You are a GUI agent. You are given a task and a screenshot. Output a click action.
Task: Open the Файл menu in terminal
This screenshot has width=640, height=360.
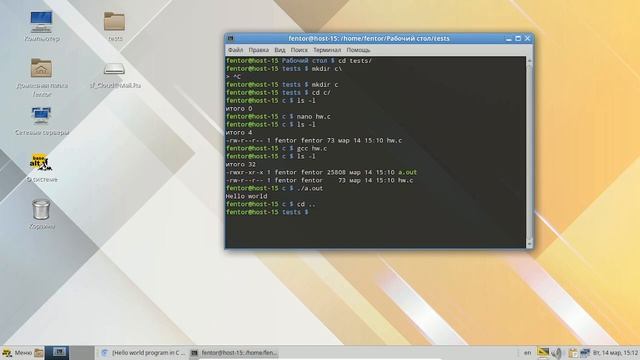235,50
